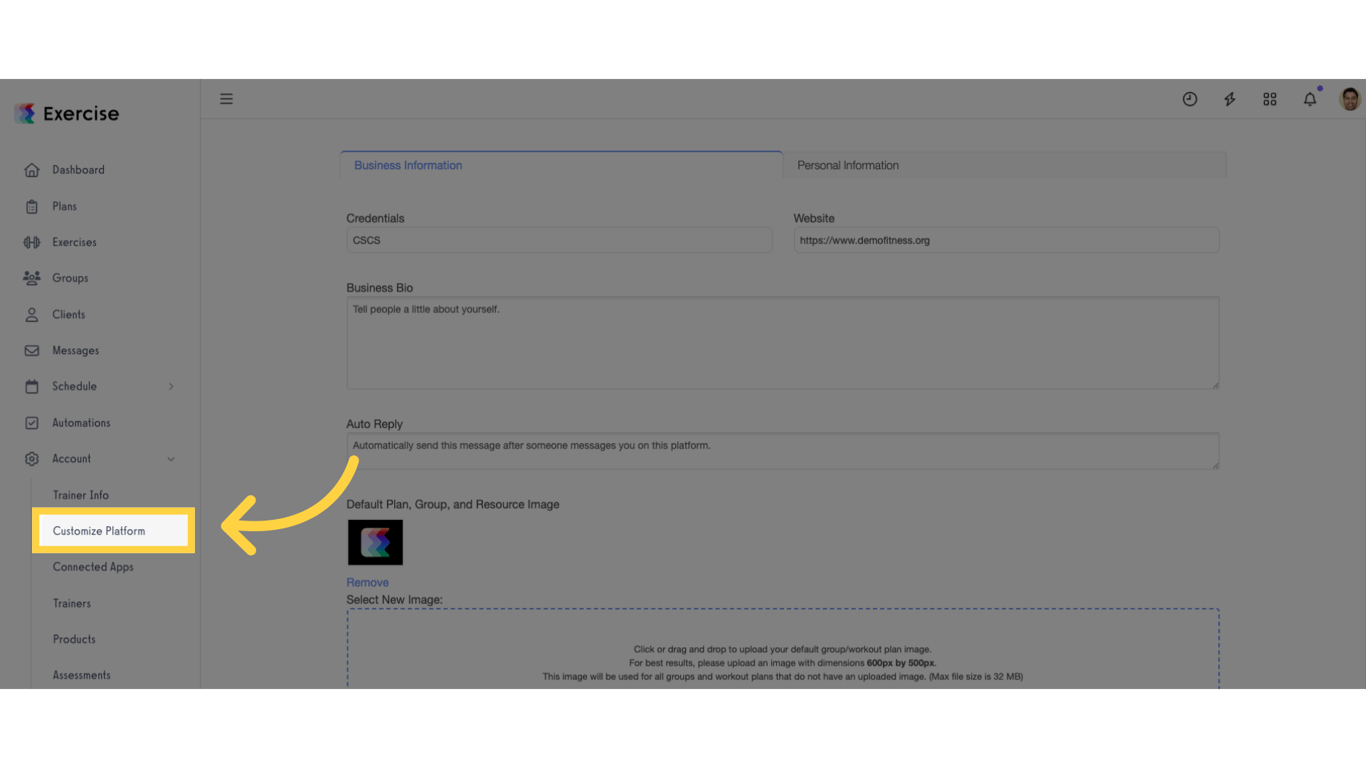Check notifications via the bell icon
1366x768 pixels.
click(1309, 99)
